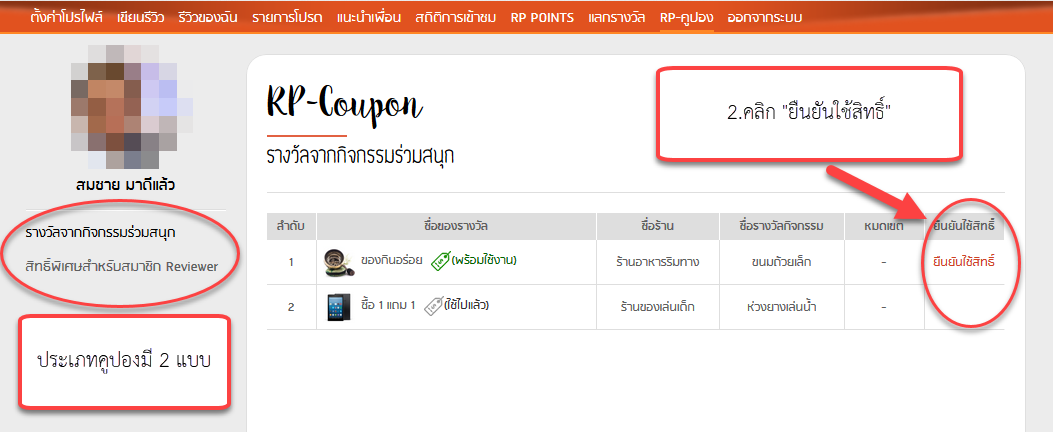
Task: Click the tablet thumbnail of ซื้อ 1 แถม 1
Action: [x=338, y=307]
